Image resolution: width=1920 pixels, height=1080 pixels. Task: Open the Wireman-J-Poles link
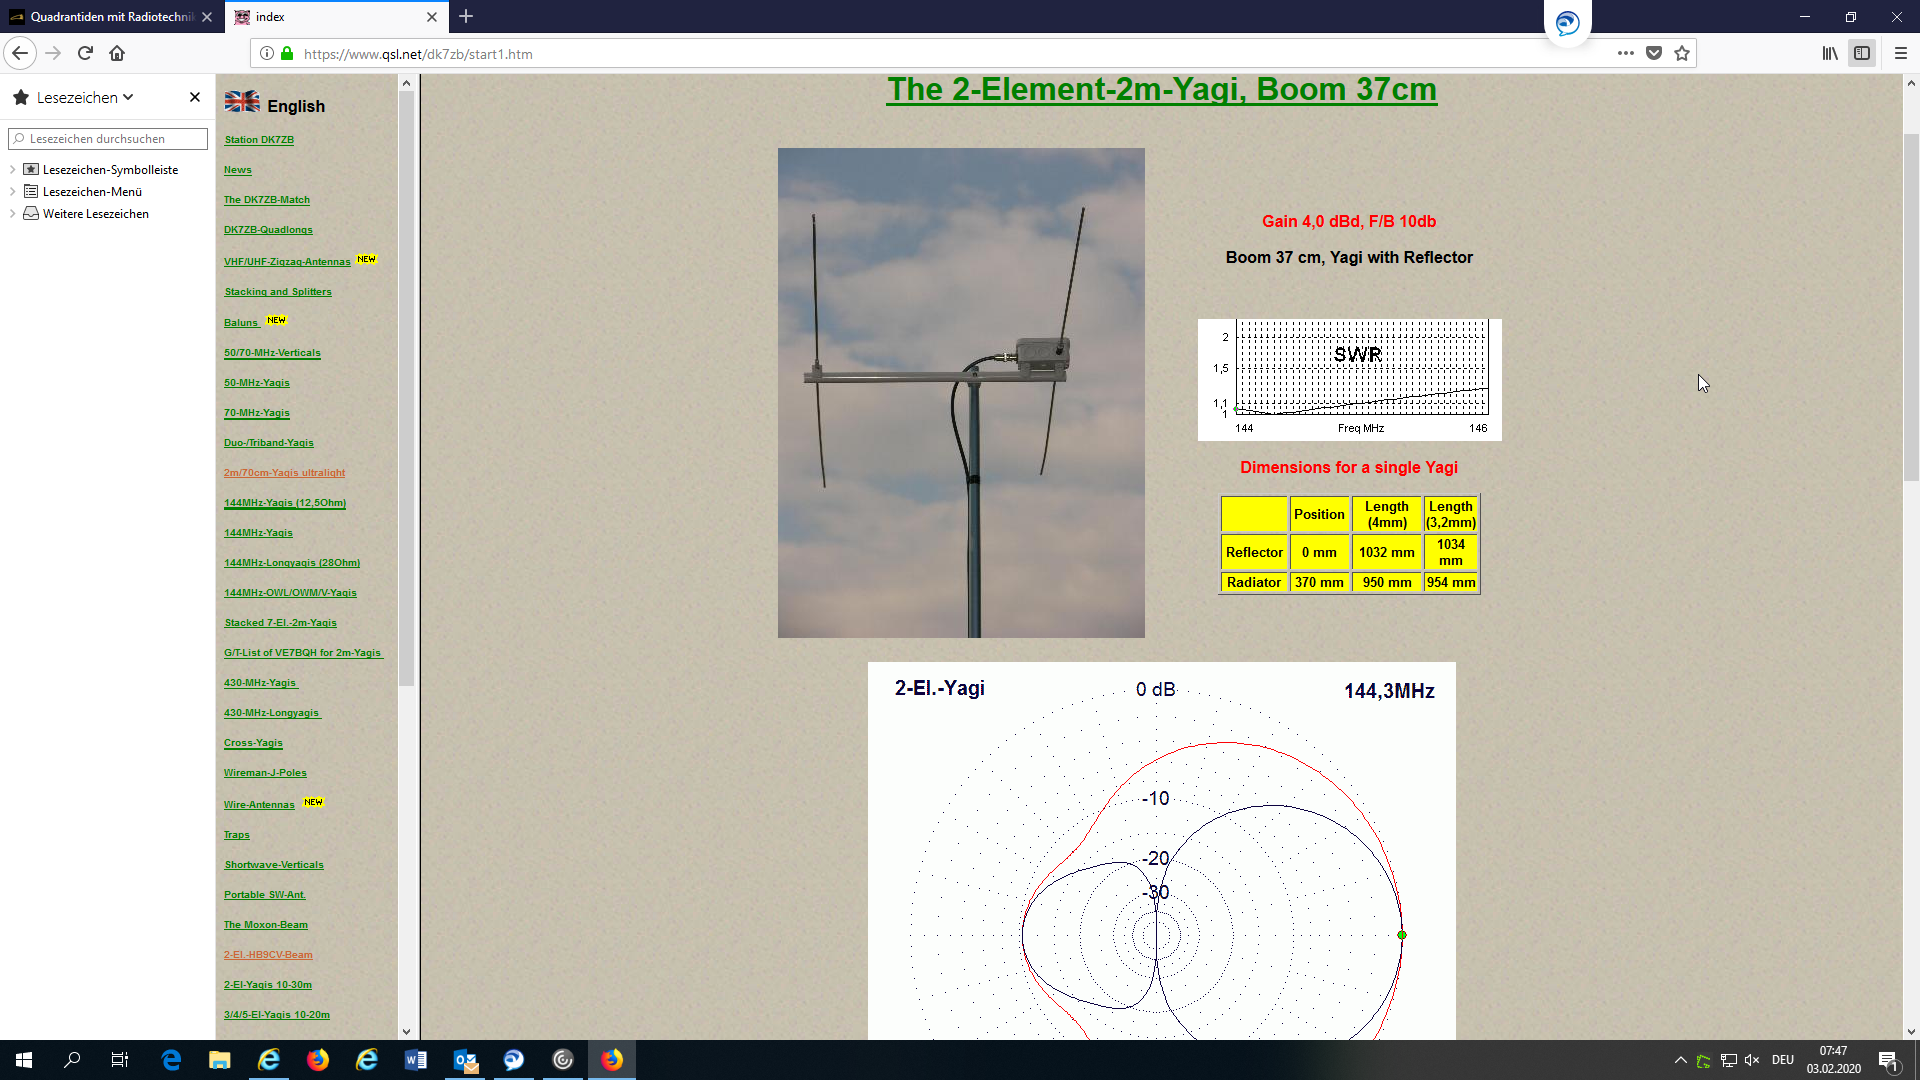tap(265, 773)
